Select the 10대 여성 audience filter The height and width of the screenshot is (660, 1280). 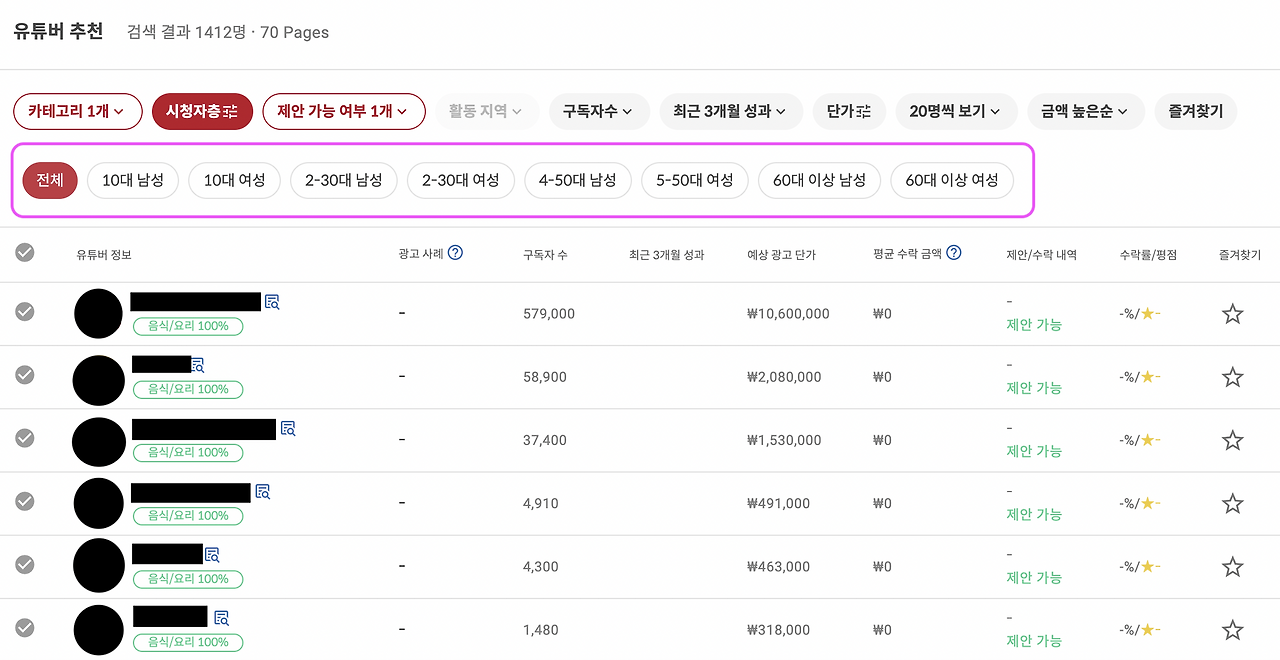click(x=234, y=180)
